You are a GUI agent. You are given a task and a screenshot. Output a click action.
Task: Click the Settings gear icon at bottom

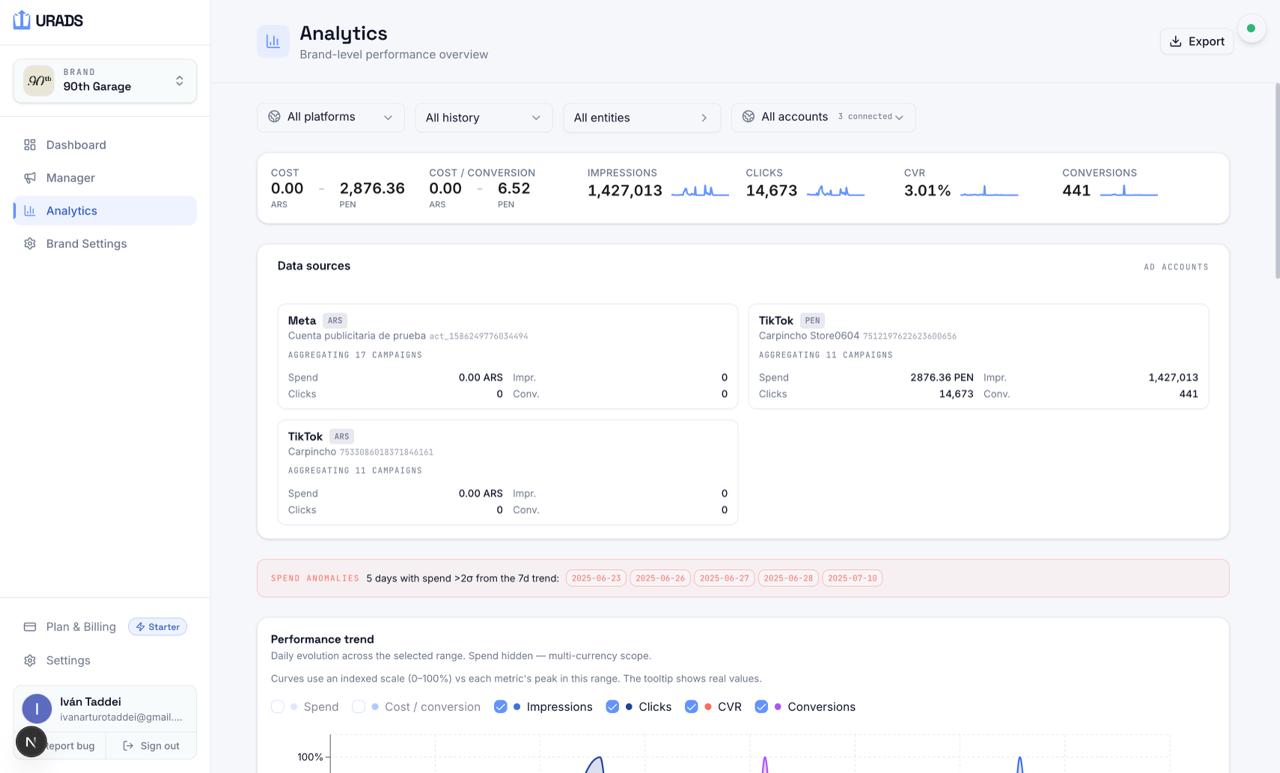30,660
